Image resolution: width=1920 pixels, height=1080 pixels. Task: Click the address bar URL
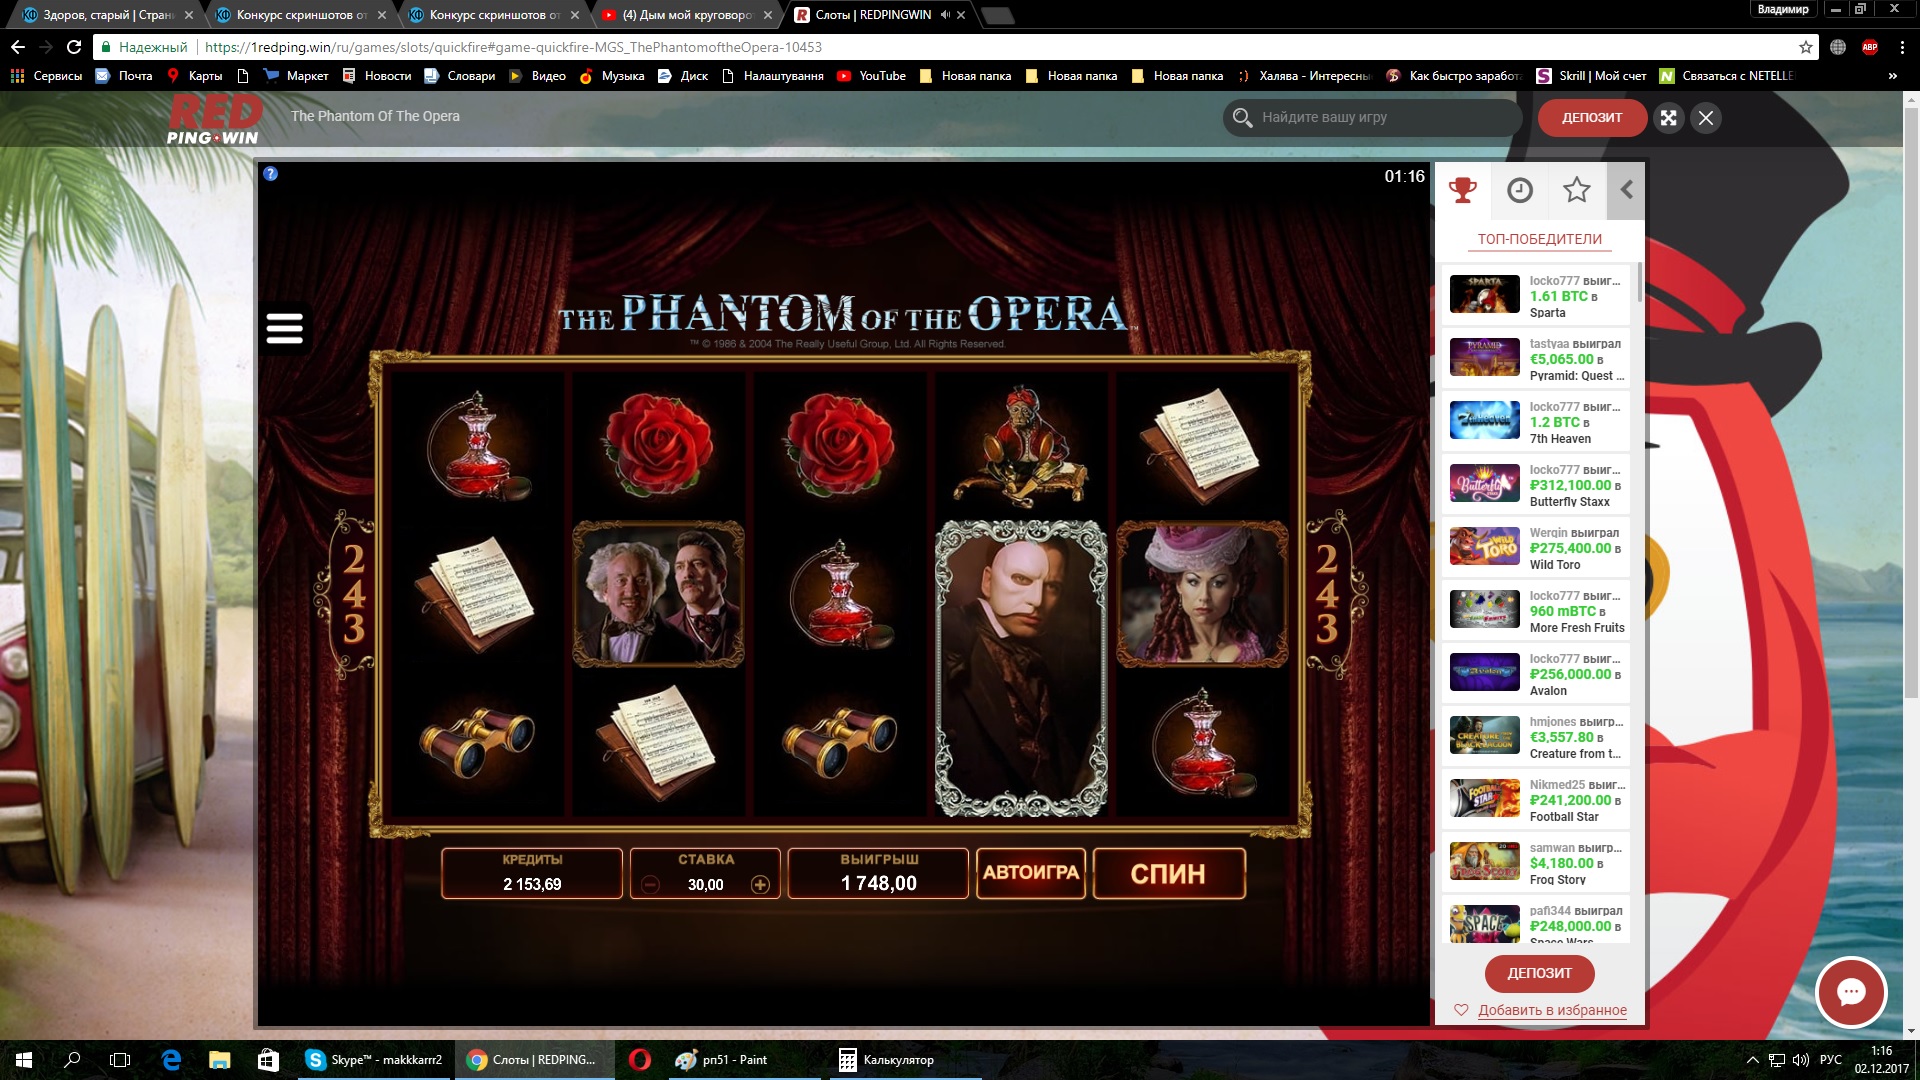(x=513, y=47)
